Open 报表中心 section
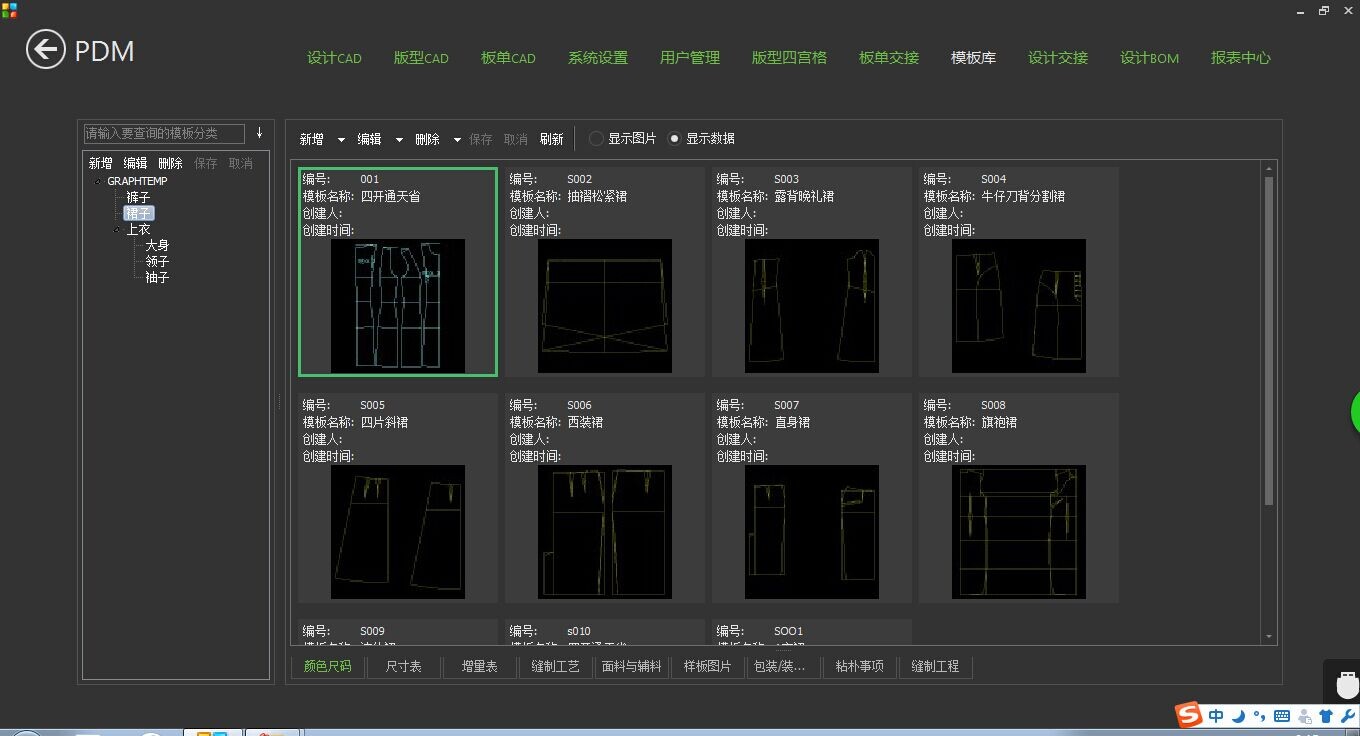 (1241, 58)
